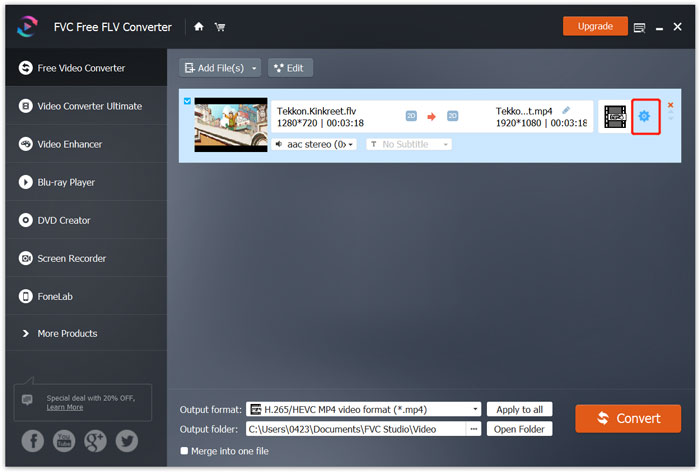
Task: Click the home icon in title bar
Action: point(199,27)
